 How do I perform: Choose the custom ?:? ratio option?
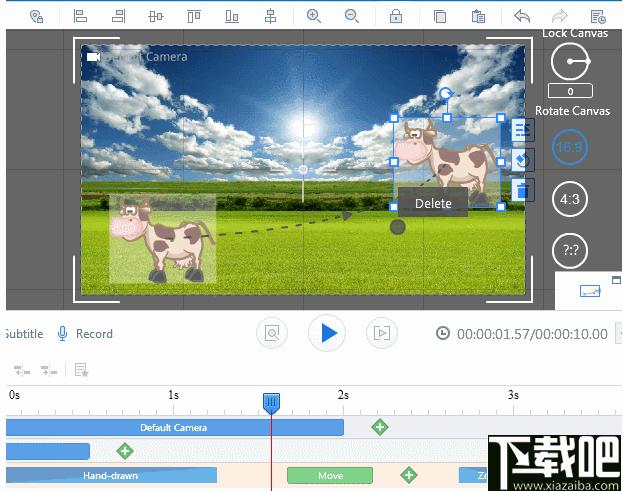[570, 250]
